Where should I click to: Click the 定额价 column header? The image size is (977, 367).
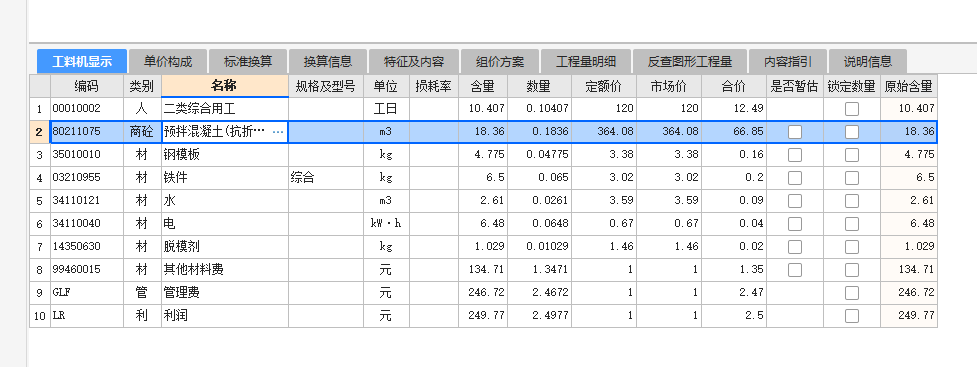click(x=603, y=86)
